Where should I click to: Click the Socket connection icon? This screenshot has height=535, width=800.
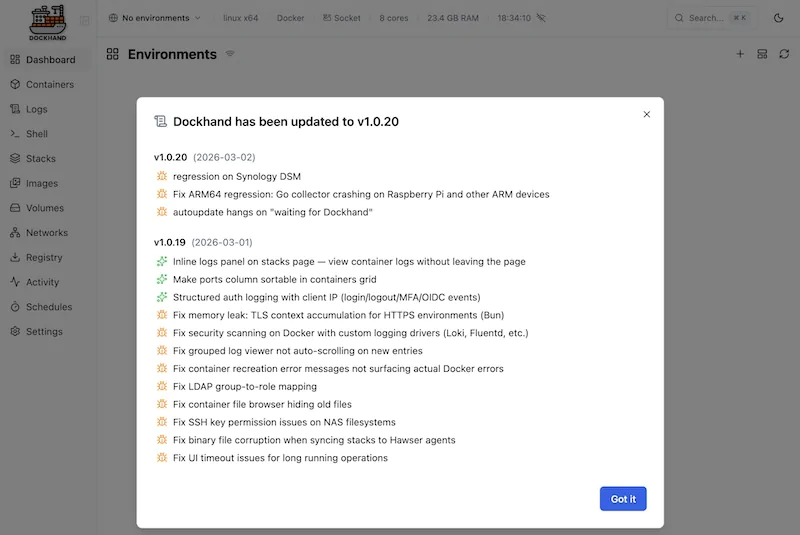point(327,18)
